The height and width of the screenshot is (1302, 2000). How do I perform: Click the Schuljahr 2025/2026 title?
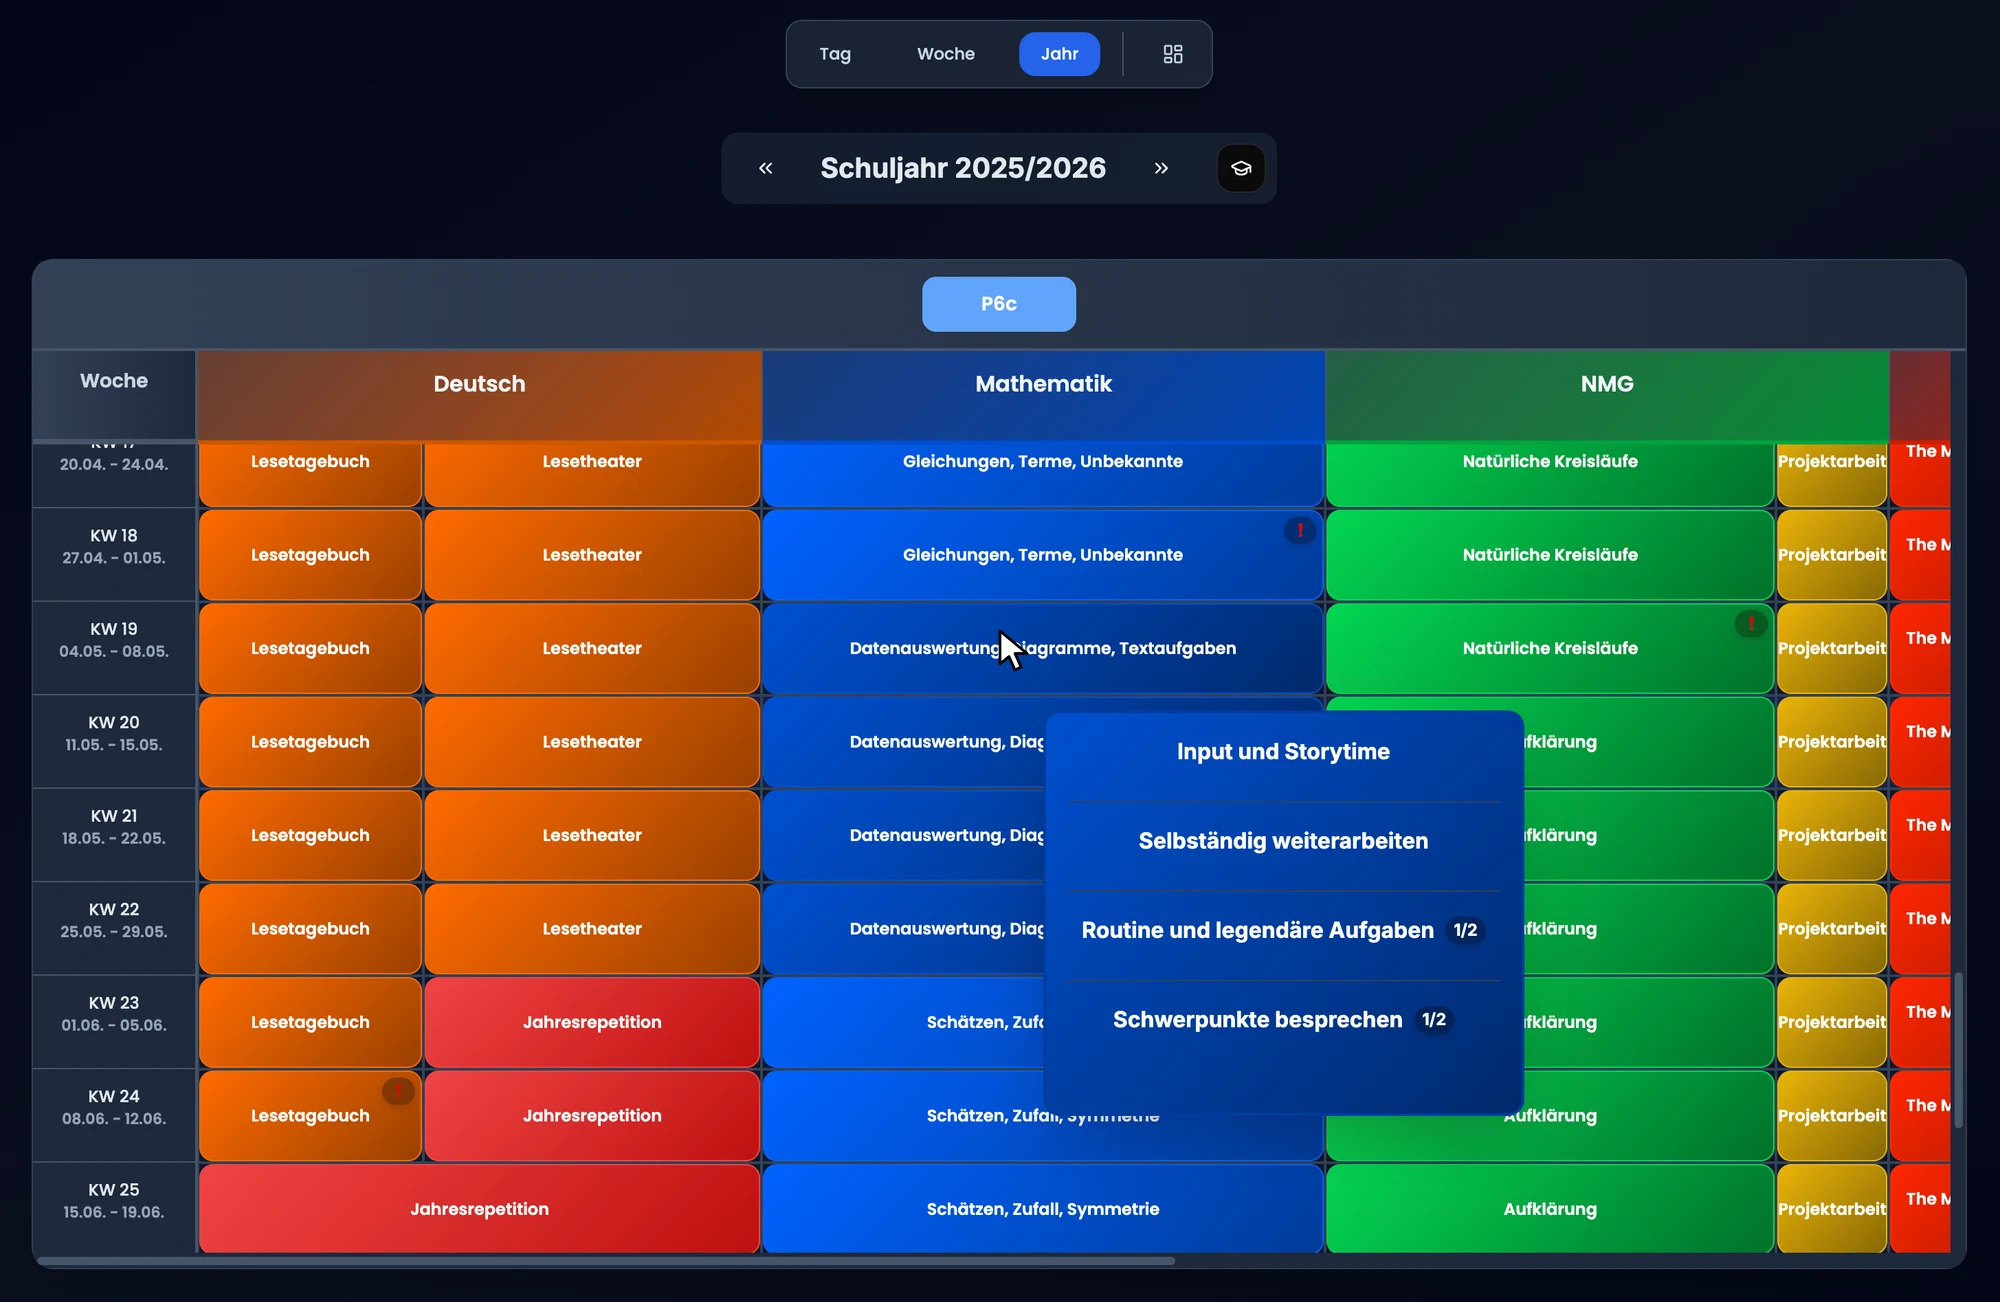pos(963,168)
